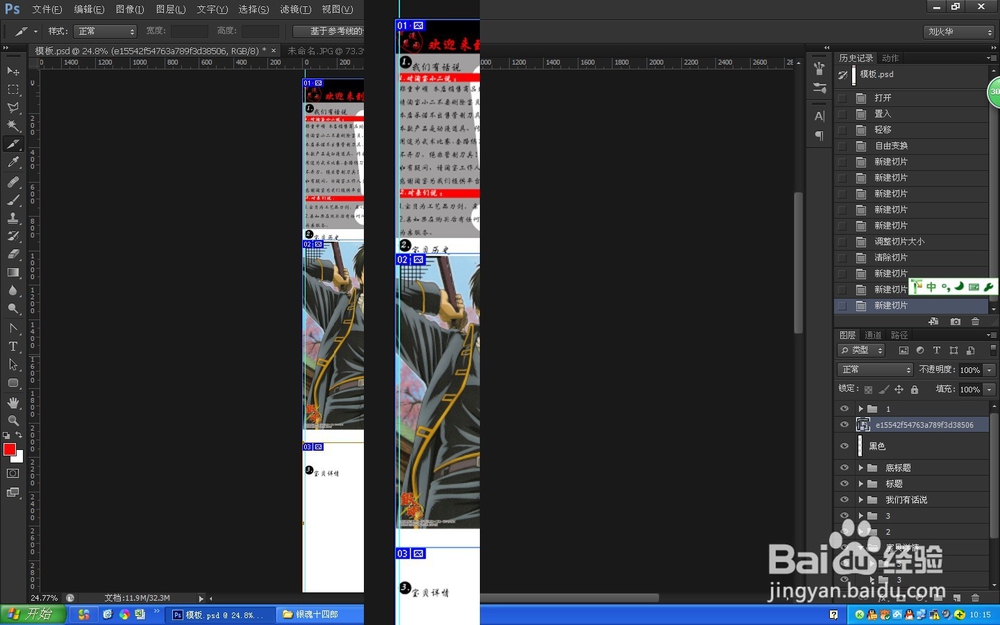This screenshot has width=1000, height=625.
Task: Open the 样式 style dropdown in options bar
Action: point(105,31)
